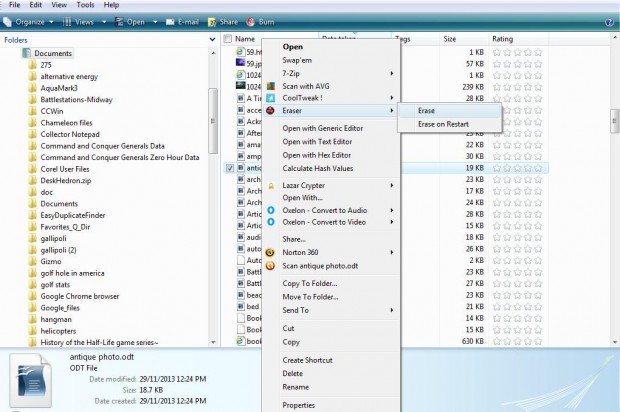Open the Help question mark icon

pyautogui.click(x=609, y=22)
